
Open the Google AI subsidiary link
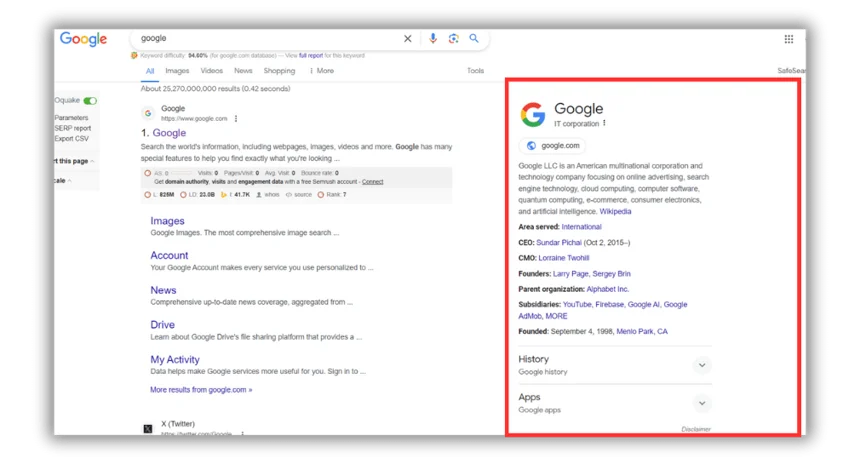[x=644, y=304]
